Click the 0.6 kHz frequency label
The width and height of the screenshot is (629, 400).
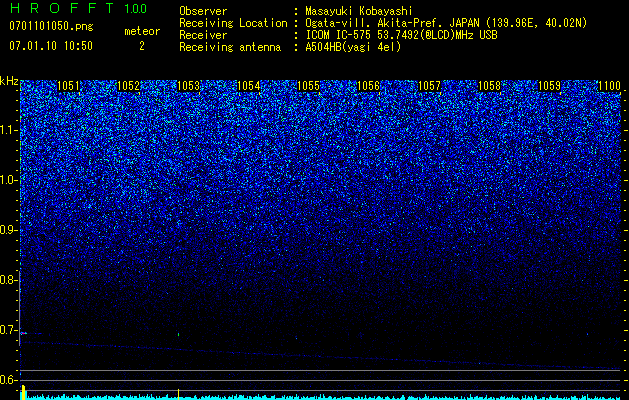(x=9, y=380)
